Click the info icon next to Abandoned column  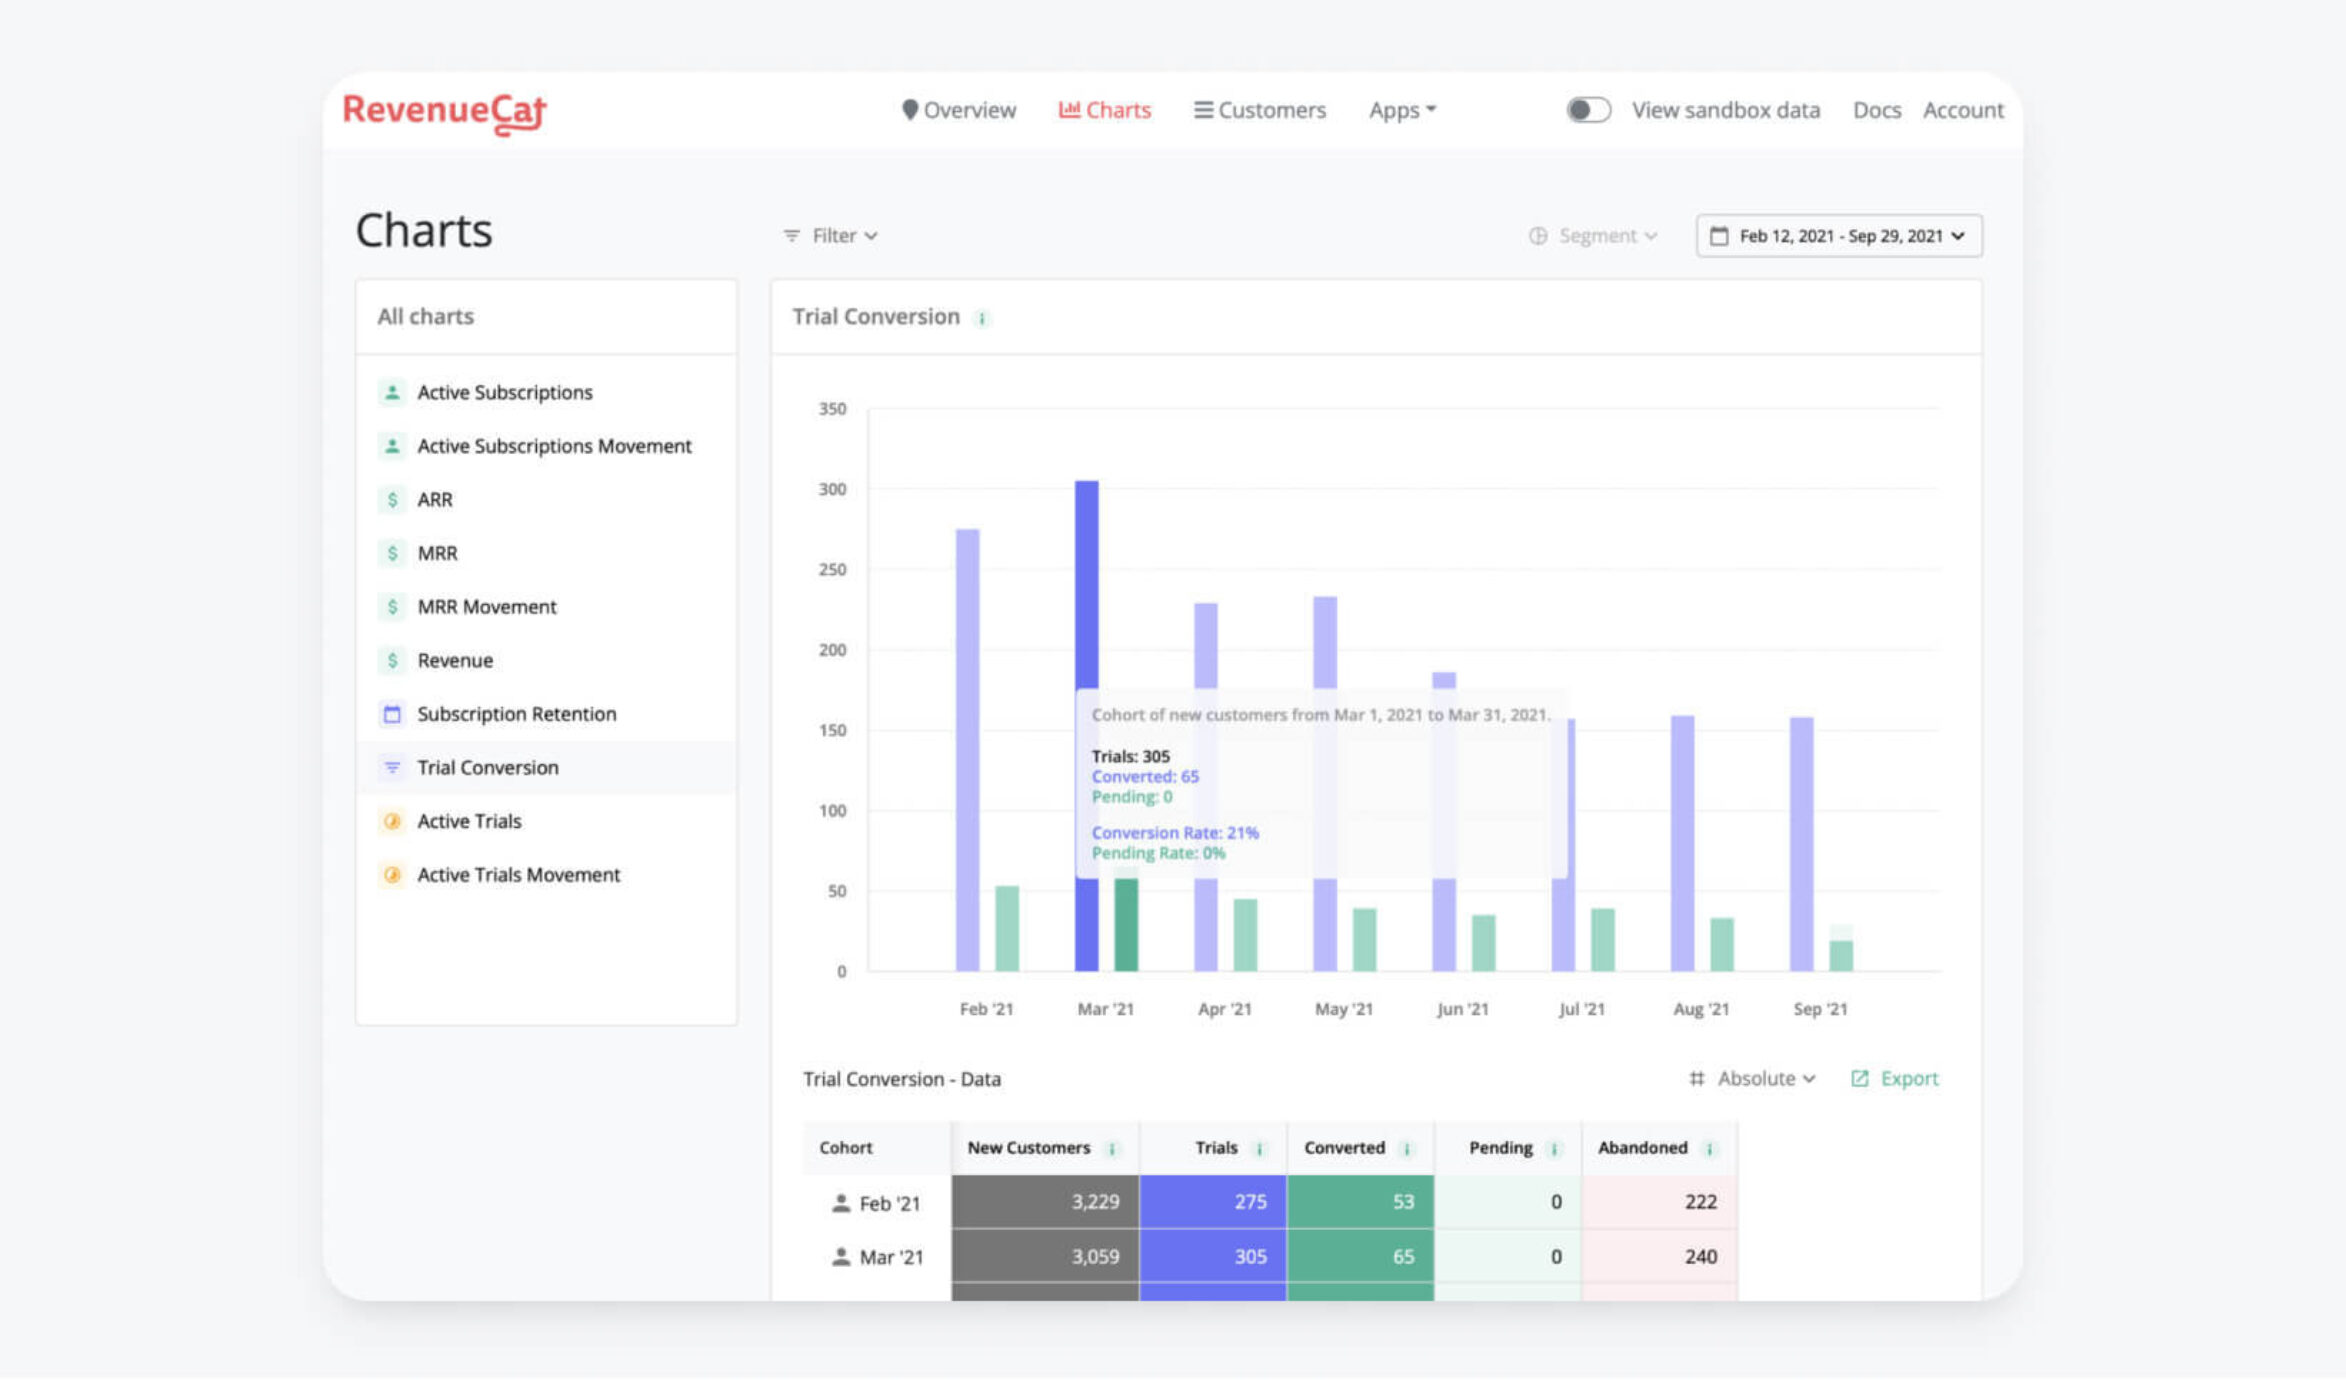click(1709, 1149)
